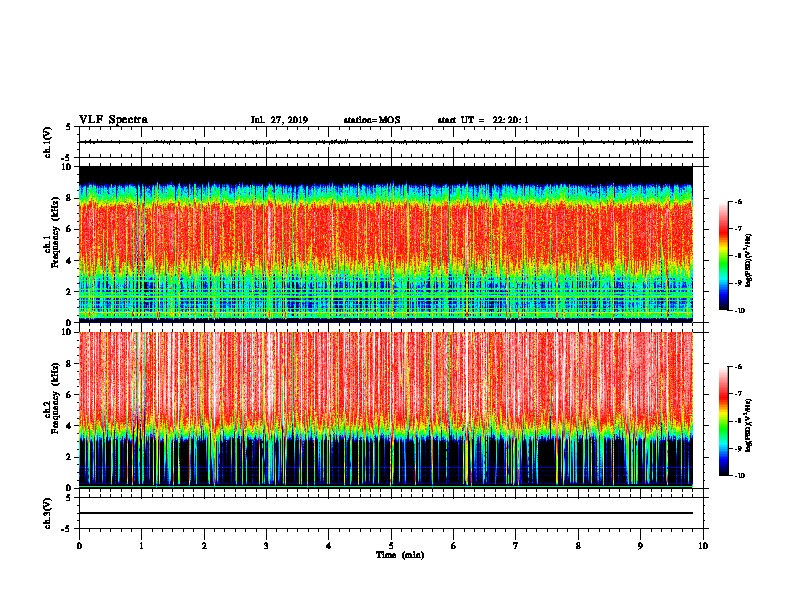792x612 pixels.
Task: Click the "-10" label on ch.2 color scale
Action: coord(739,476)
